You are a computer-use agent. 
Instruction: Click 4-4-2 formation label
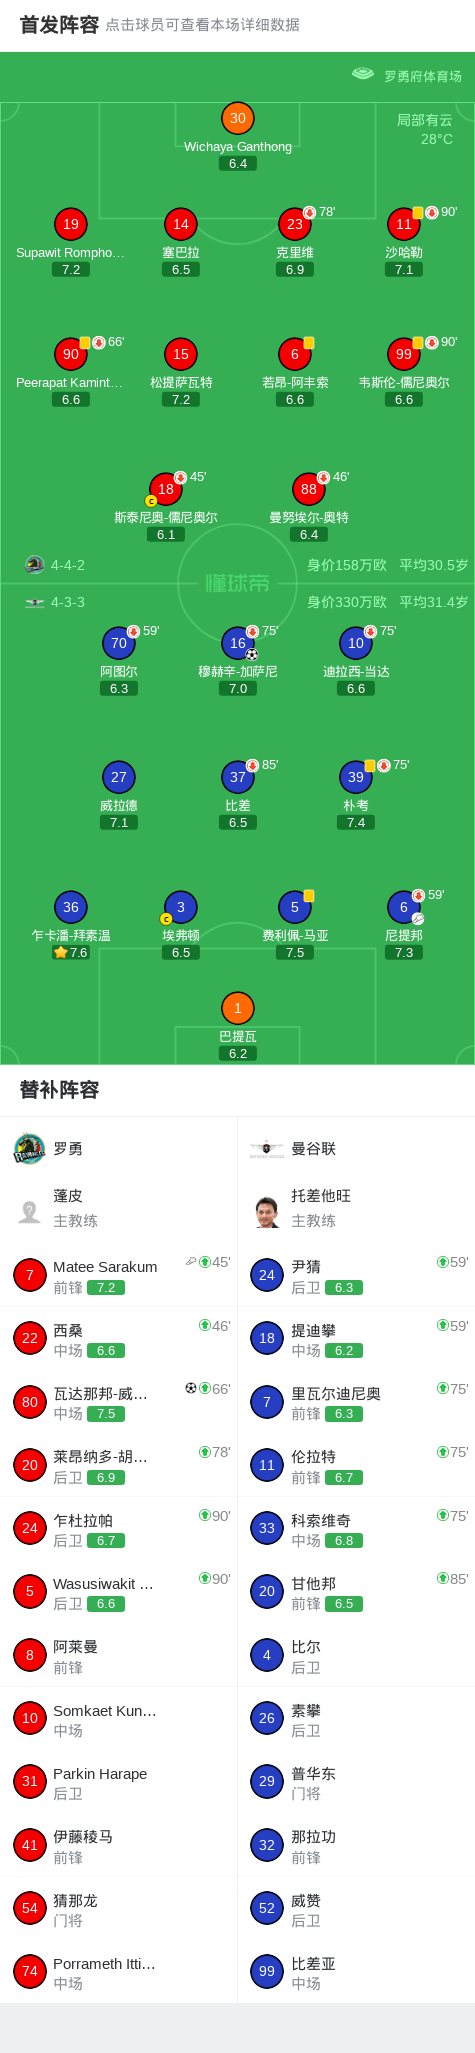68,565
